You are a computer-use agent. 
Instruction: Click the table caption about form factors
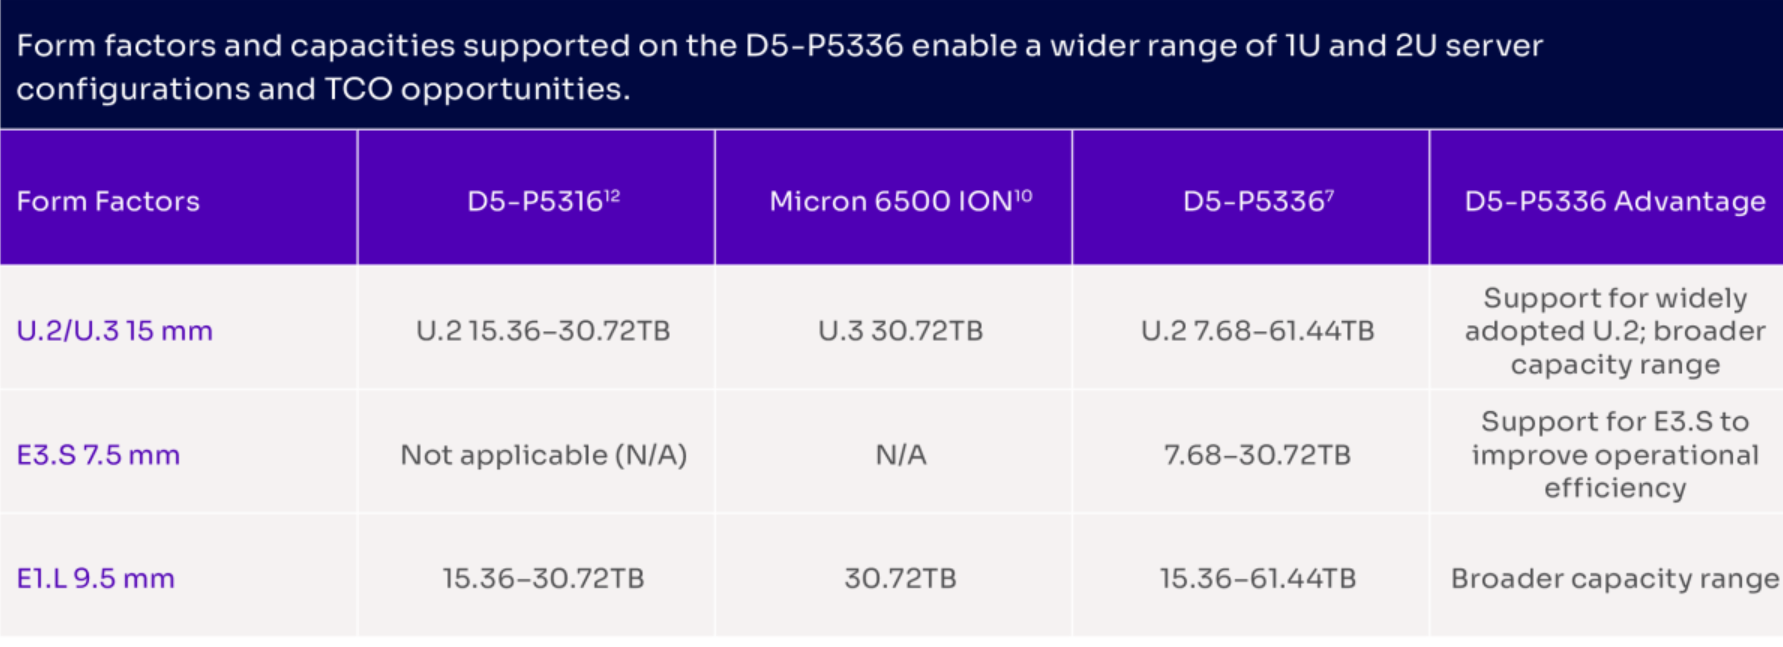pyautogui.click(x=780, y=67)
